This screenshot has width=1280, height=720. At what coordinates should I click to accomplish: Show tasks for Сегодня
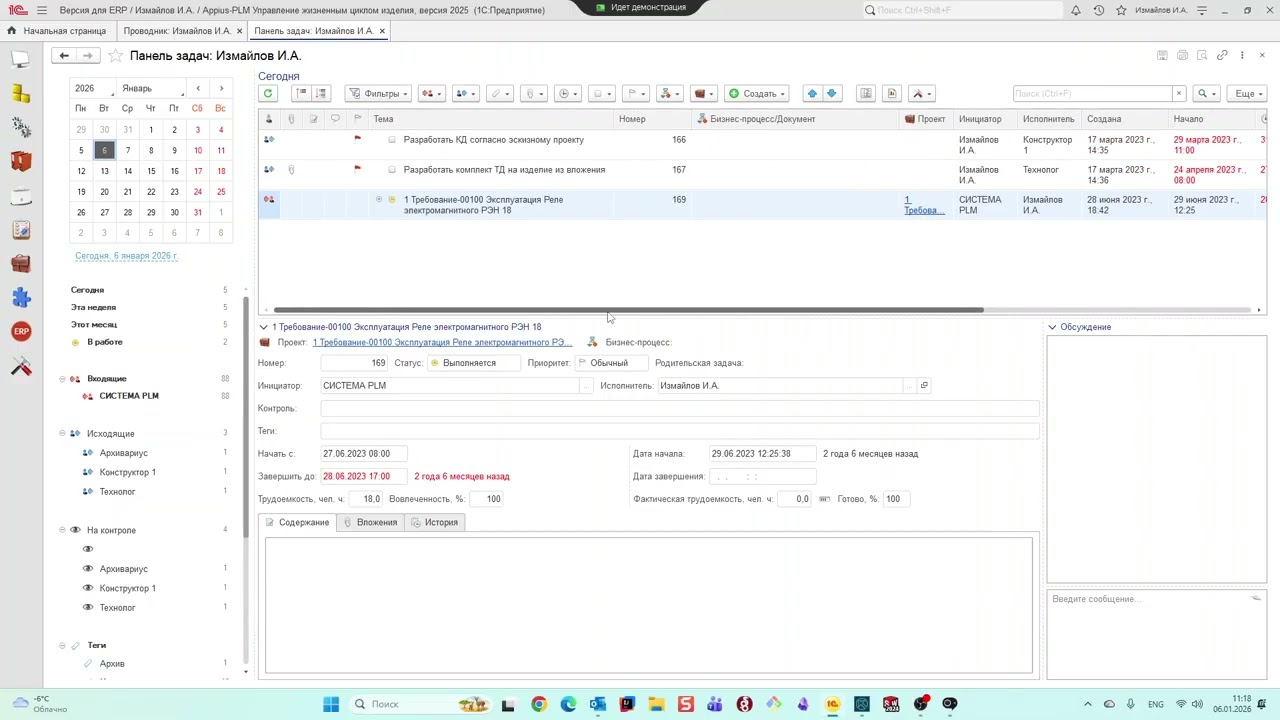coord(87,290)
